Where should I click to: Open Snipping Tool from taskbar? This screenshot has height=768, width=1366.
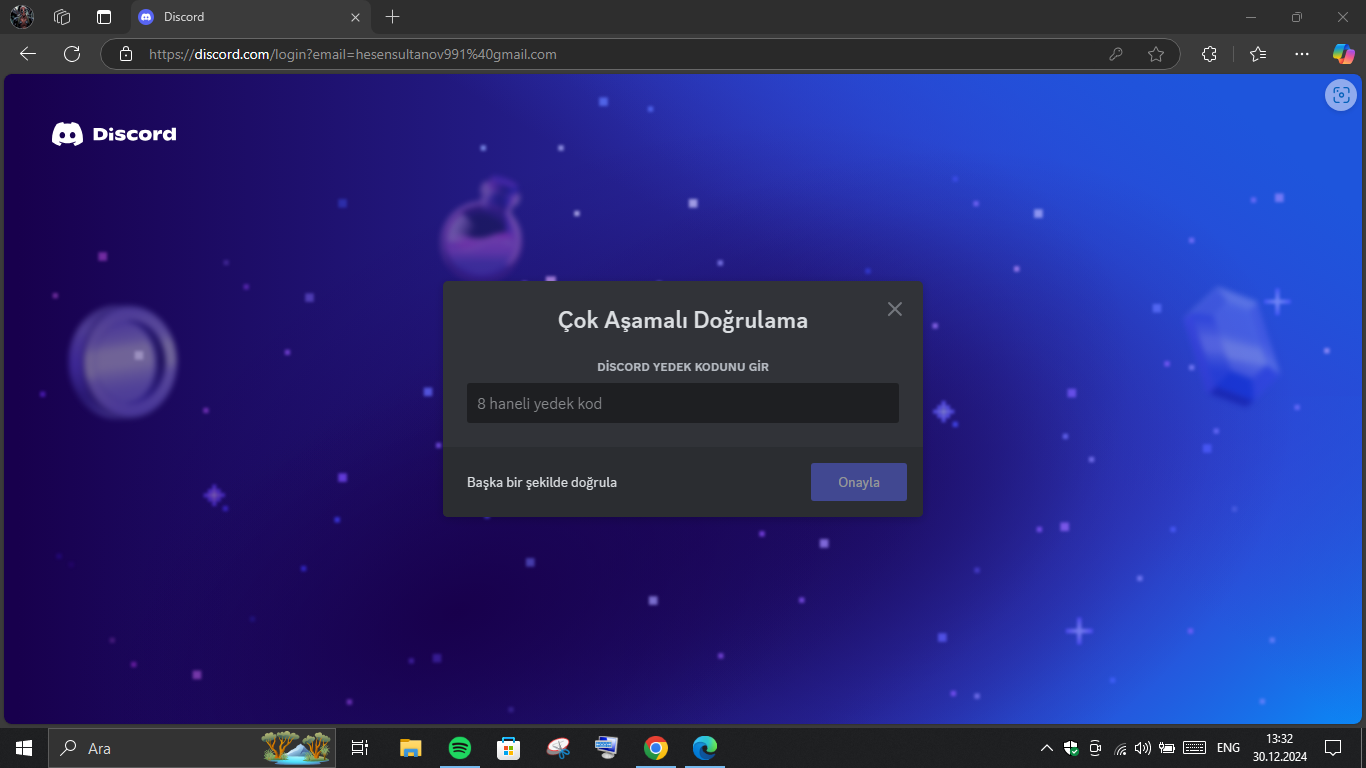click(x=558, y=748)
